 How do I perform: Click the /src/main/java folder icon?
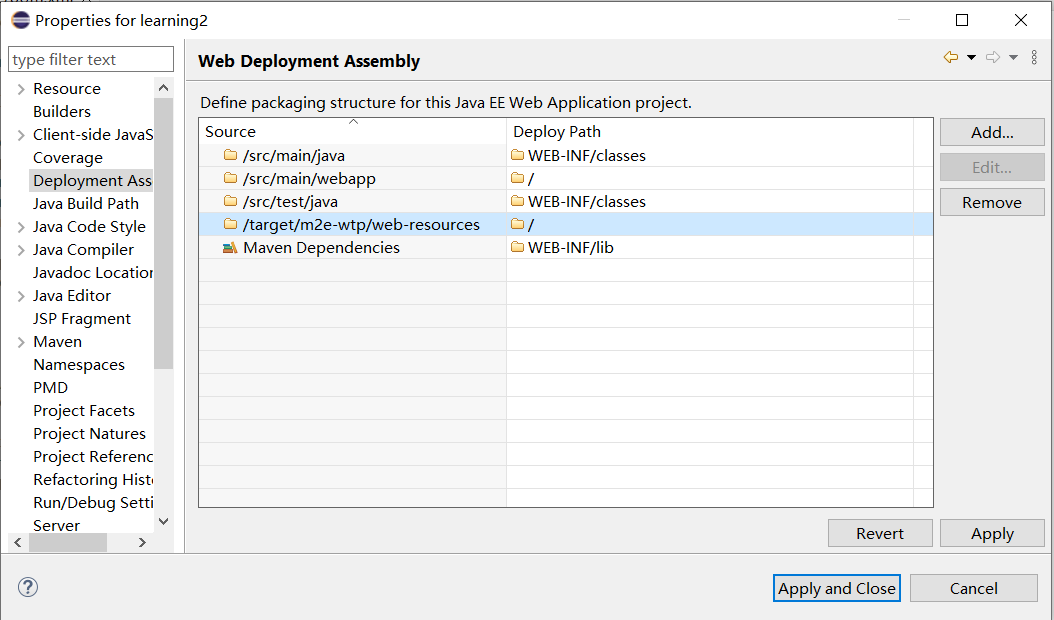pos(230,156)
